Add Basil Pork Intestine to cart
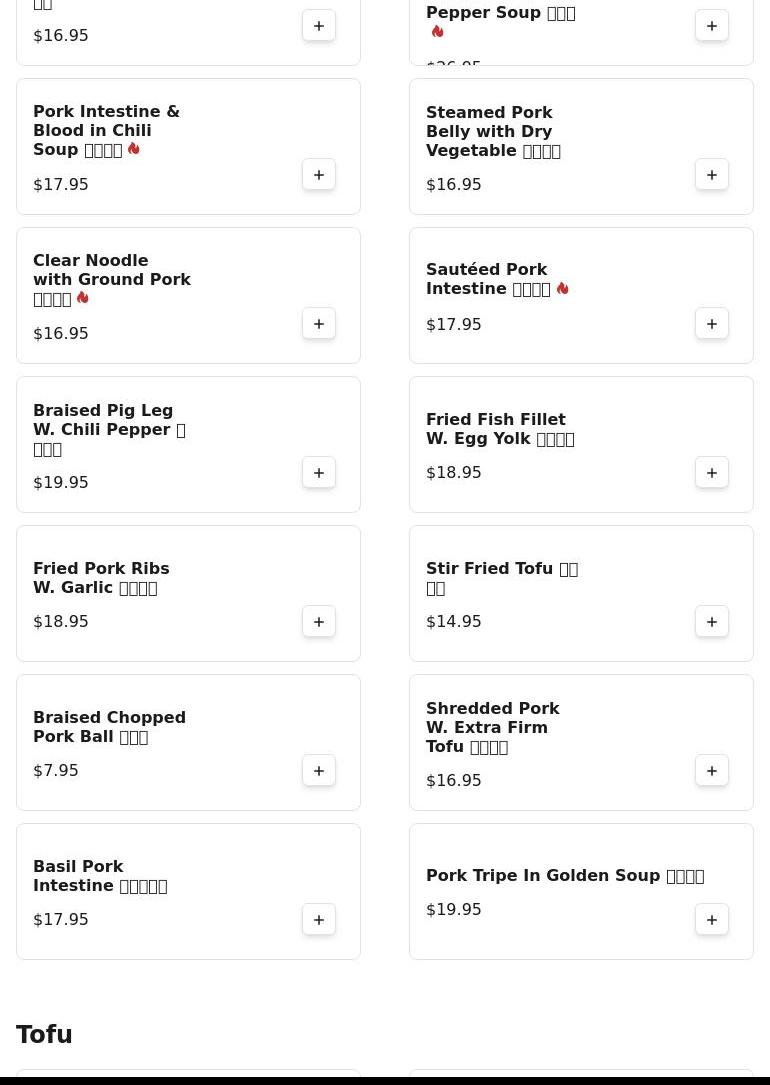 pyautogui.click(x=319, y=919)
